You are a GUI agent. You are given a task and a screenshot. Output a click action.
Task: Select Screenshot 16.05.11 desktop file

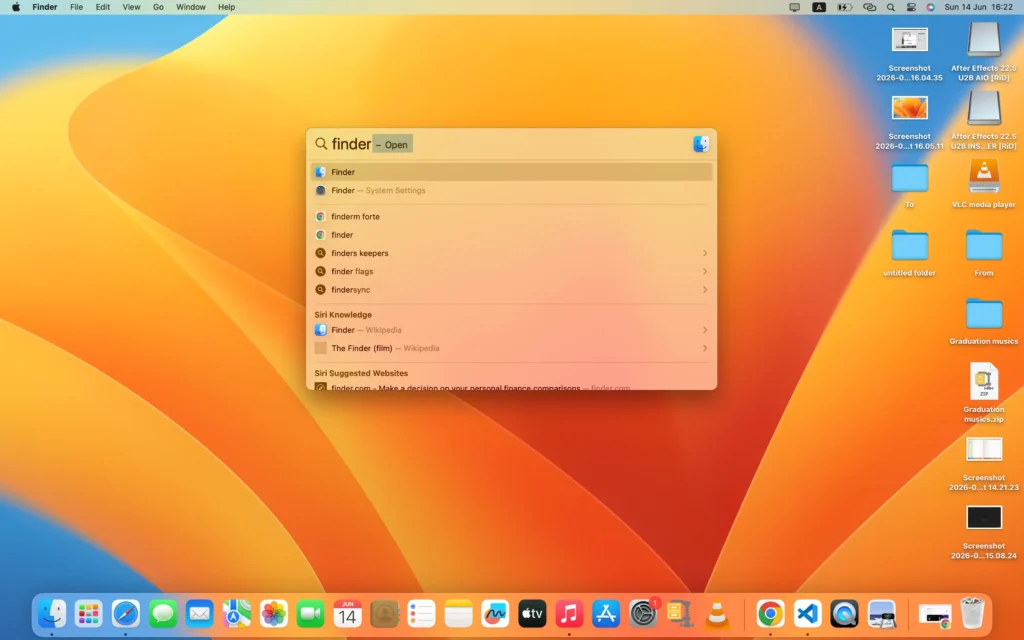[x=909, y=123]
